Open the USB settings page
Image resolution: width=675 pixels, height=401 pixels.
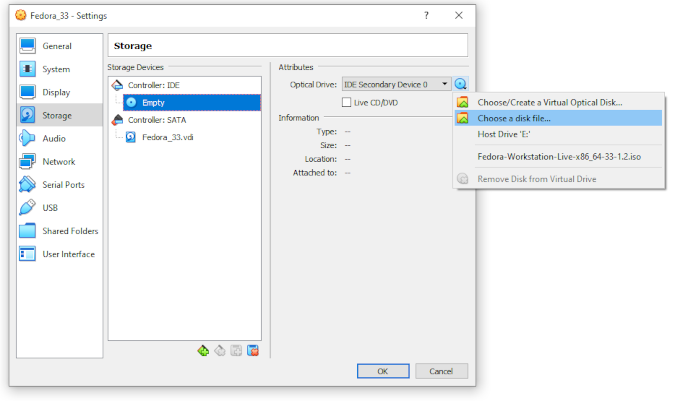[50, 208]
